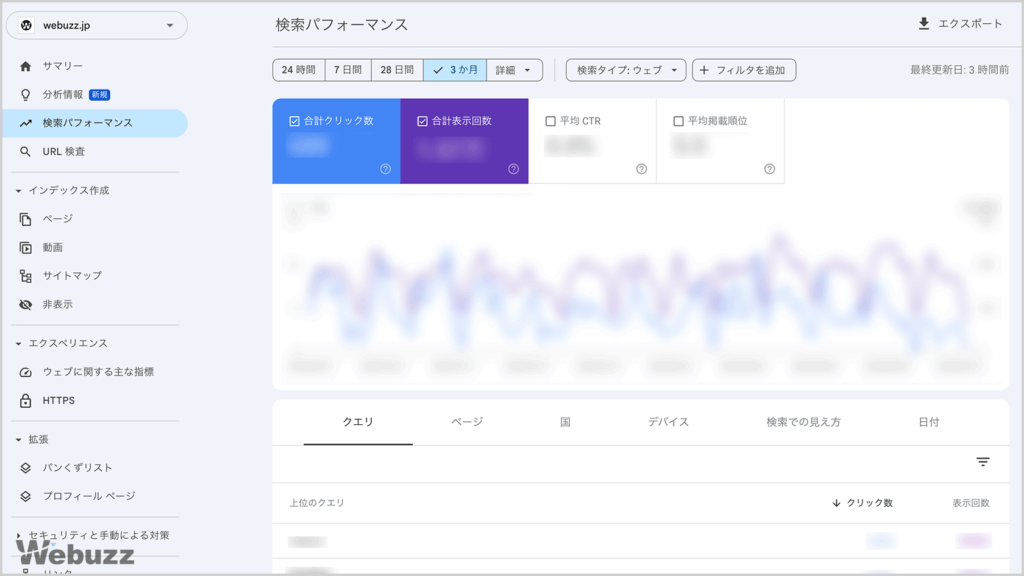Click the download icon next to エクスポート
The image size is (1024, 576).
point(923,24)
